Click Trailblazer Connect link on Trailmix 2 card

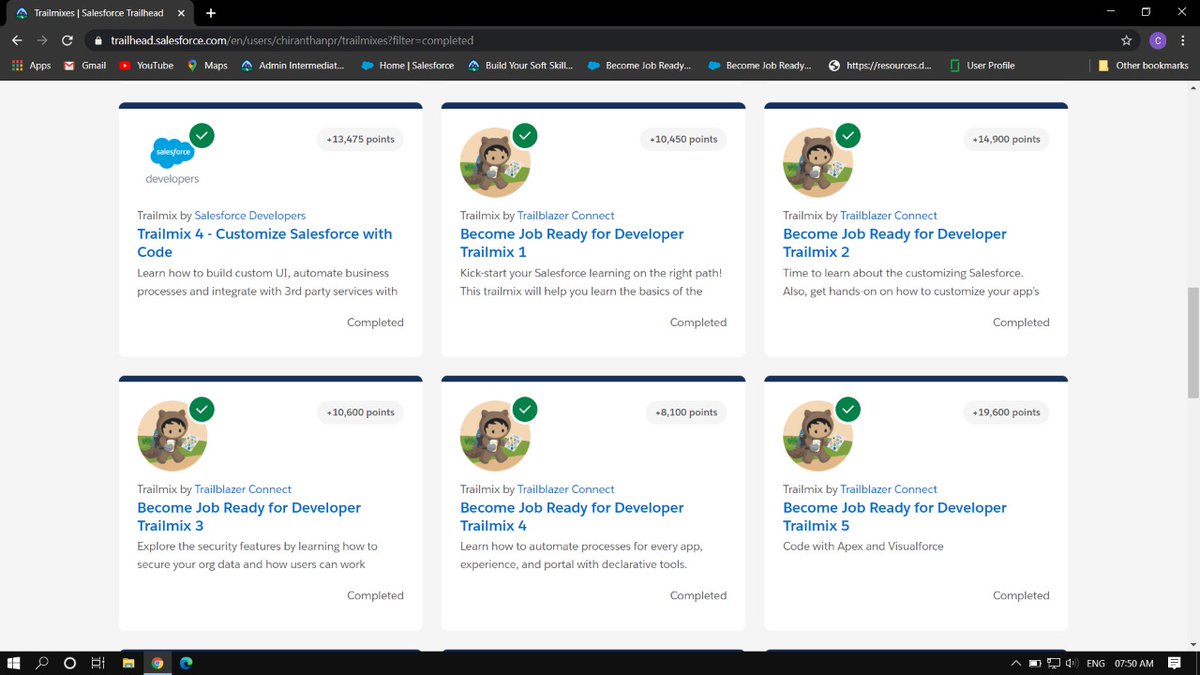889,215
